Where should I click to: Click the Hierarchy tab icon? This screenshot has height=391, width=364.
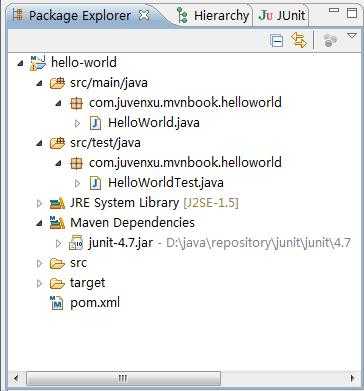tap(182, 16)
